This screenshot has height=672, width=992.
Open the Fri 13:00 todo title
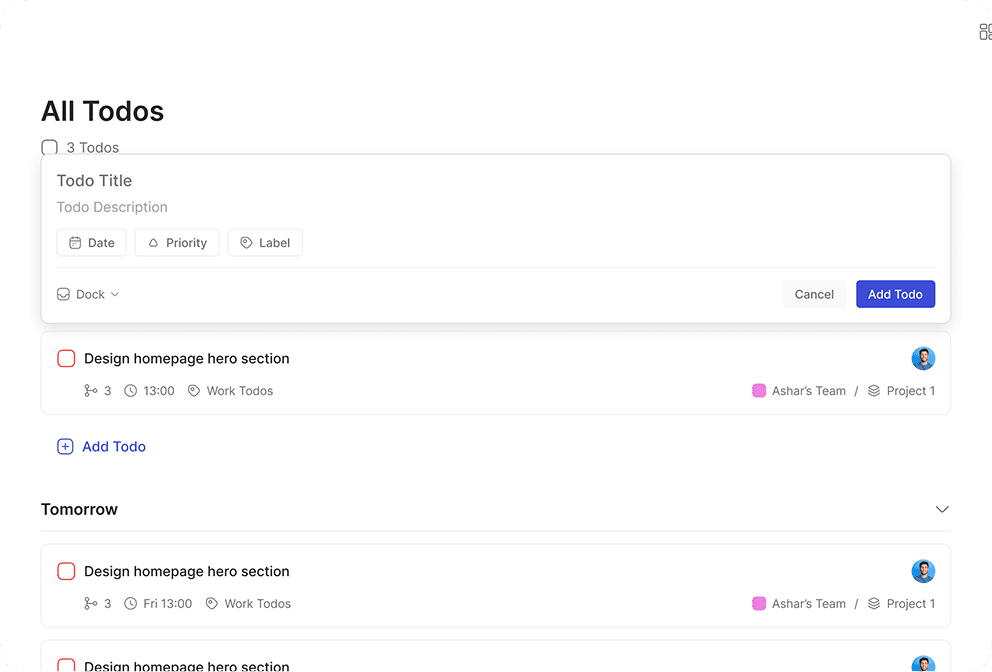187,571
